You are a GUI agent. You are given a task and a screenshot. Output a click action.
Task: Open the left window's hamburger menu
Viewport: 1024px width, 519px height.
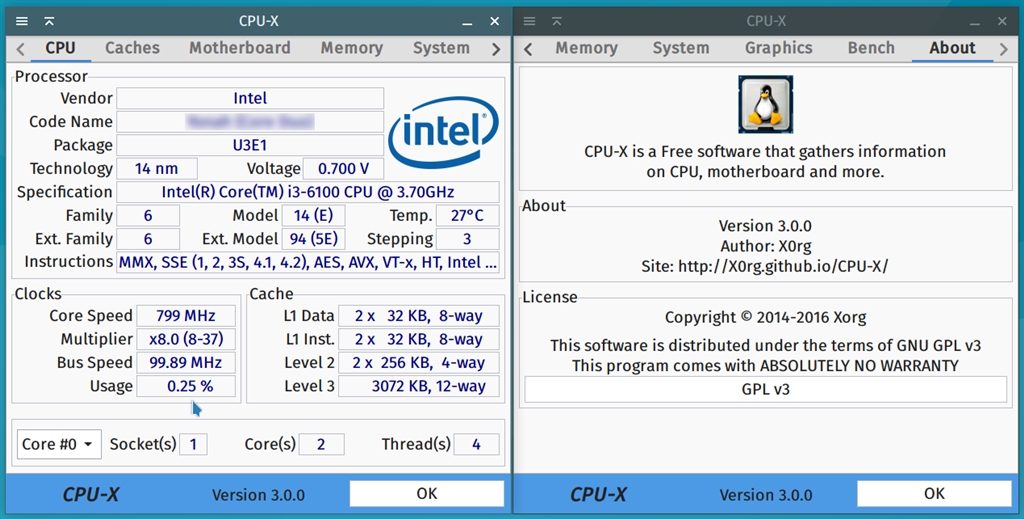point(22,21)
